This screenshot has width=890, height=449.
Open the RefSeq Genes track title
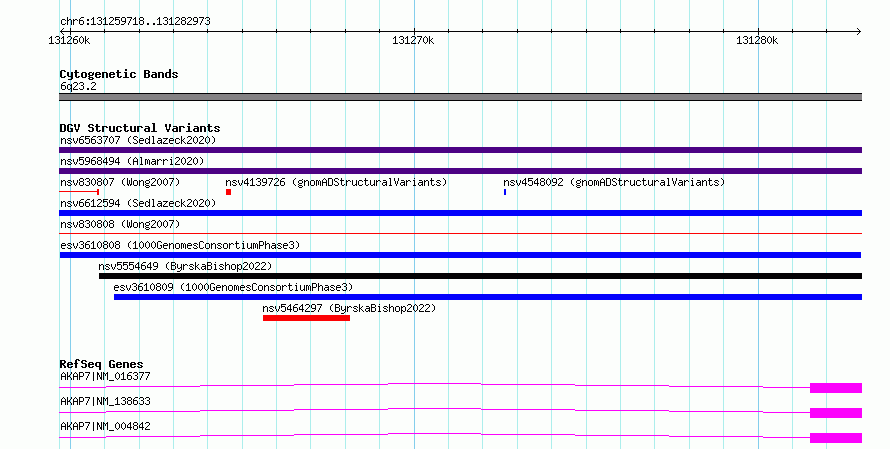click(101, 364)
